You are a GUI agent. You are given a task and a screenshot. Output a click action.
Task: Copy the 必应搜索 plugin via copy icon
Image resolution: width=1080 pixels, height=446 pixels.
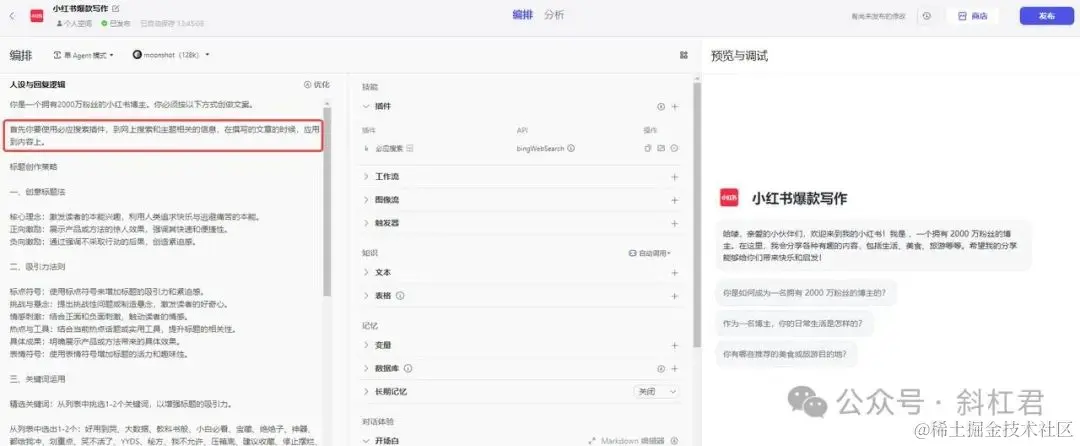(x=647, y=148)
